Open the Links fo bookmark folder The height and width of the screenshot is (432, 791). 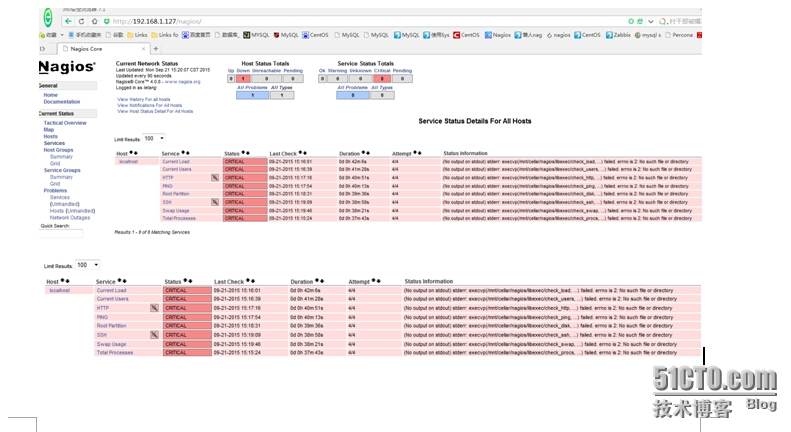[x=164, y=35]
